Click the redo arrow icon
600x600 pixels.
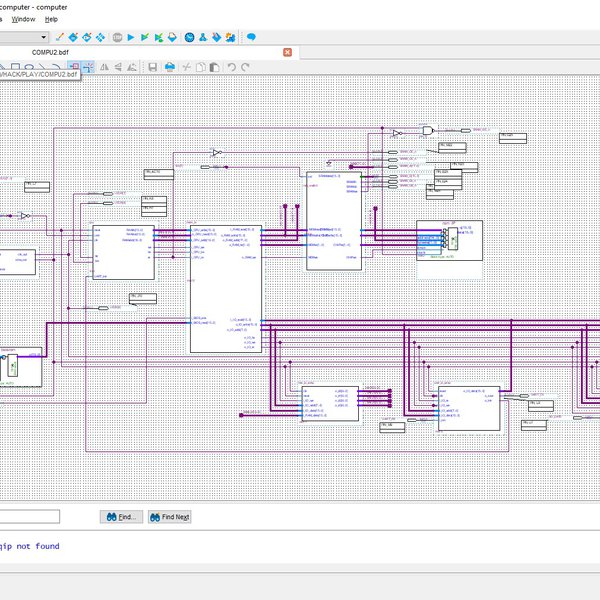coord(246,67)
